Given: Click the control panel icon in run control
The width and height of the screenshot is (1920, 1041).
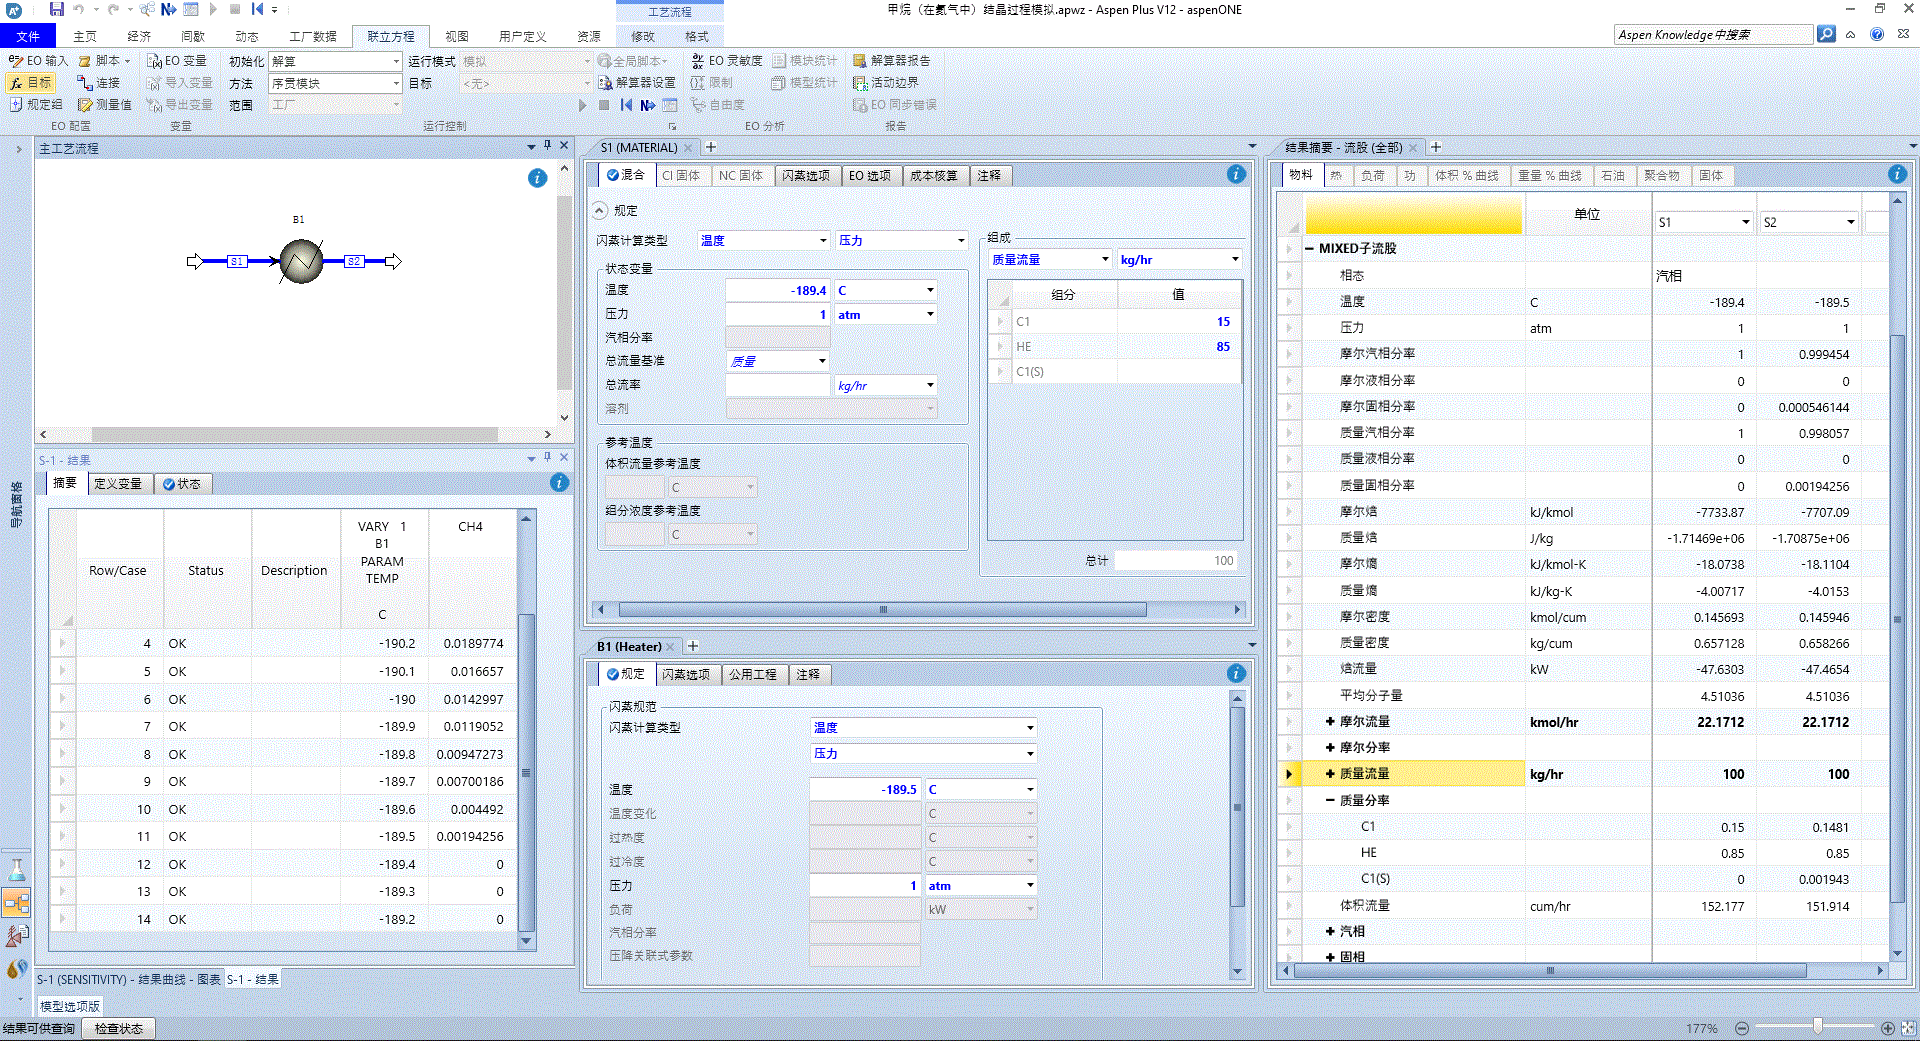Looking at the screenshot, I should pos(670,105).
